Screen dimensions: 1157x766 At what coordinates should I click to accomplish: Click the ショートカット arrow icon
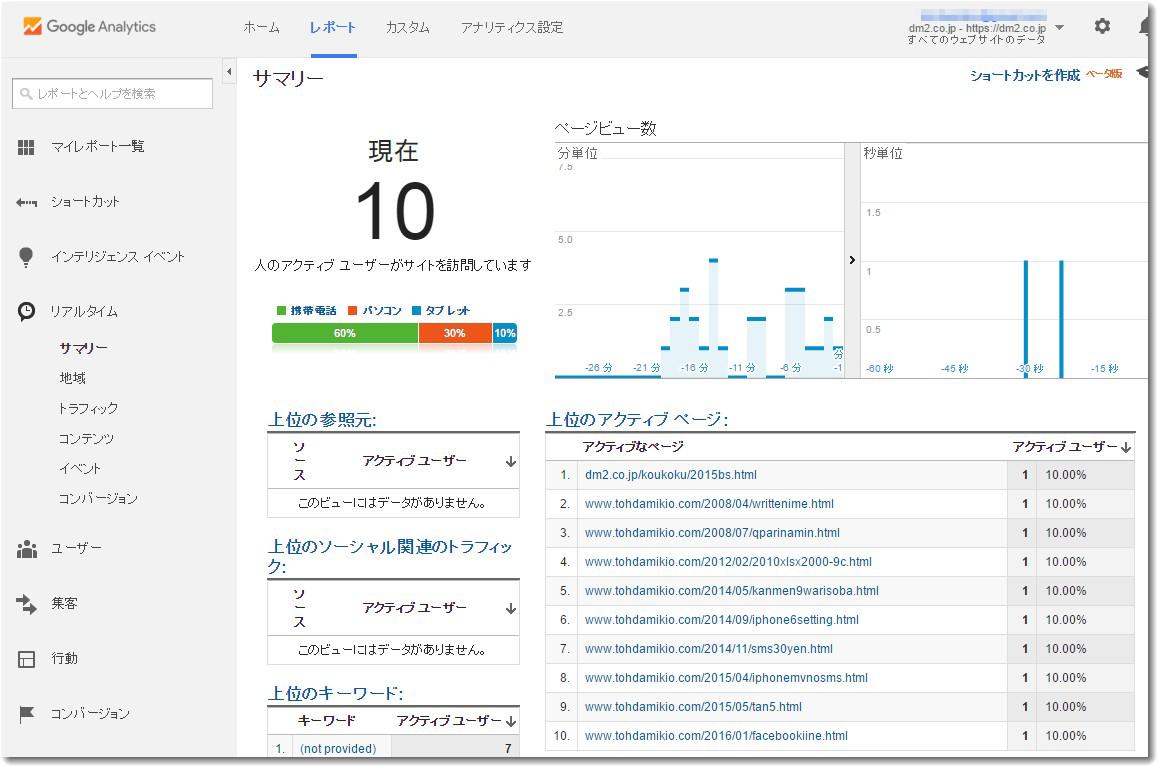click(x=27, y=202)
